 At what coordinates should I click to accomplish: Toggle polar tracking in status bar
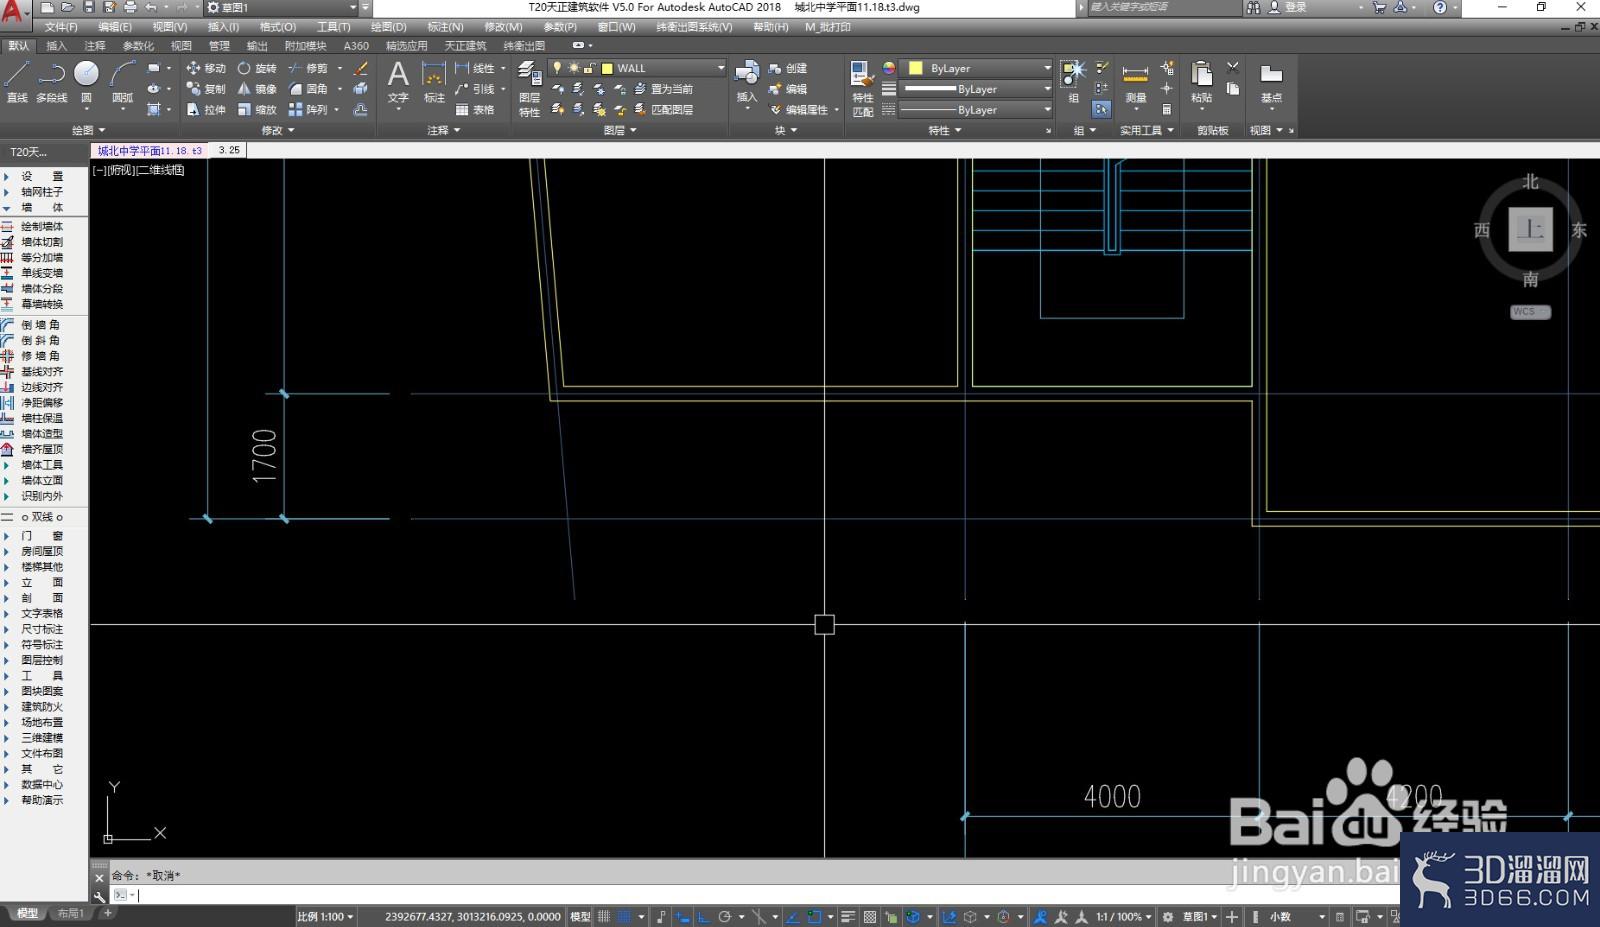pos(725,916)
